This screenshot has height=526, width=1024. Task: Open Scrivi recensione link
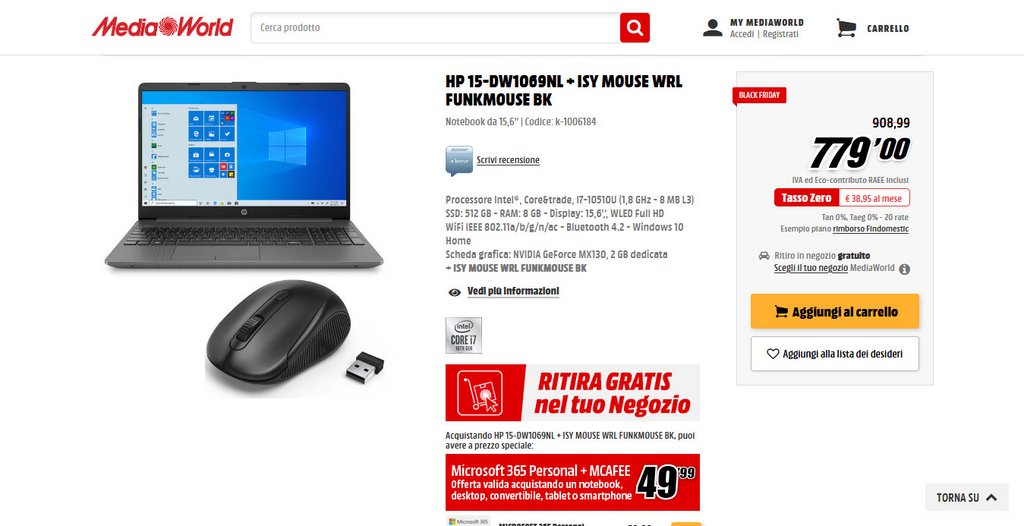[508, 160]
